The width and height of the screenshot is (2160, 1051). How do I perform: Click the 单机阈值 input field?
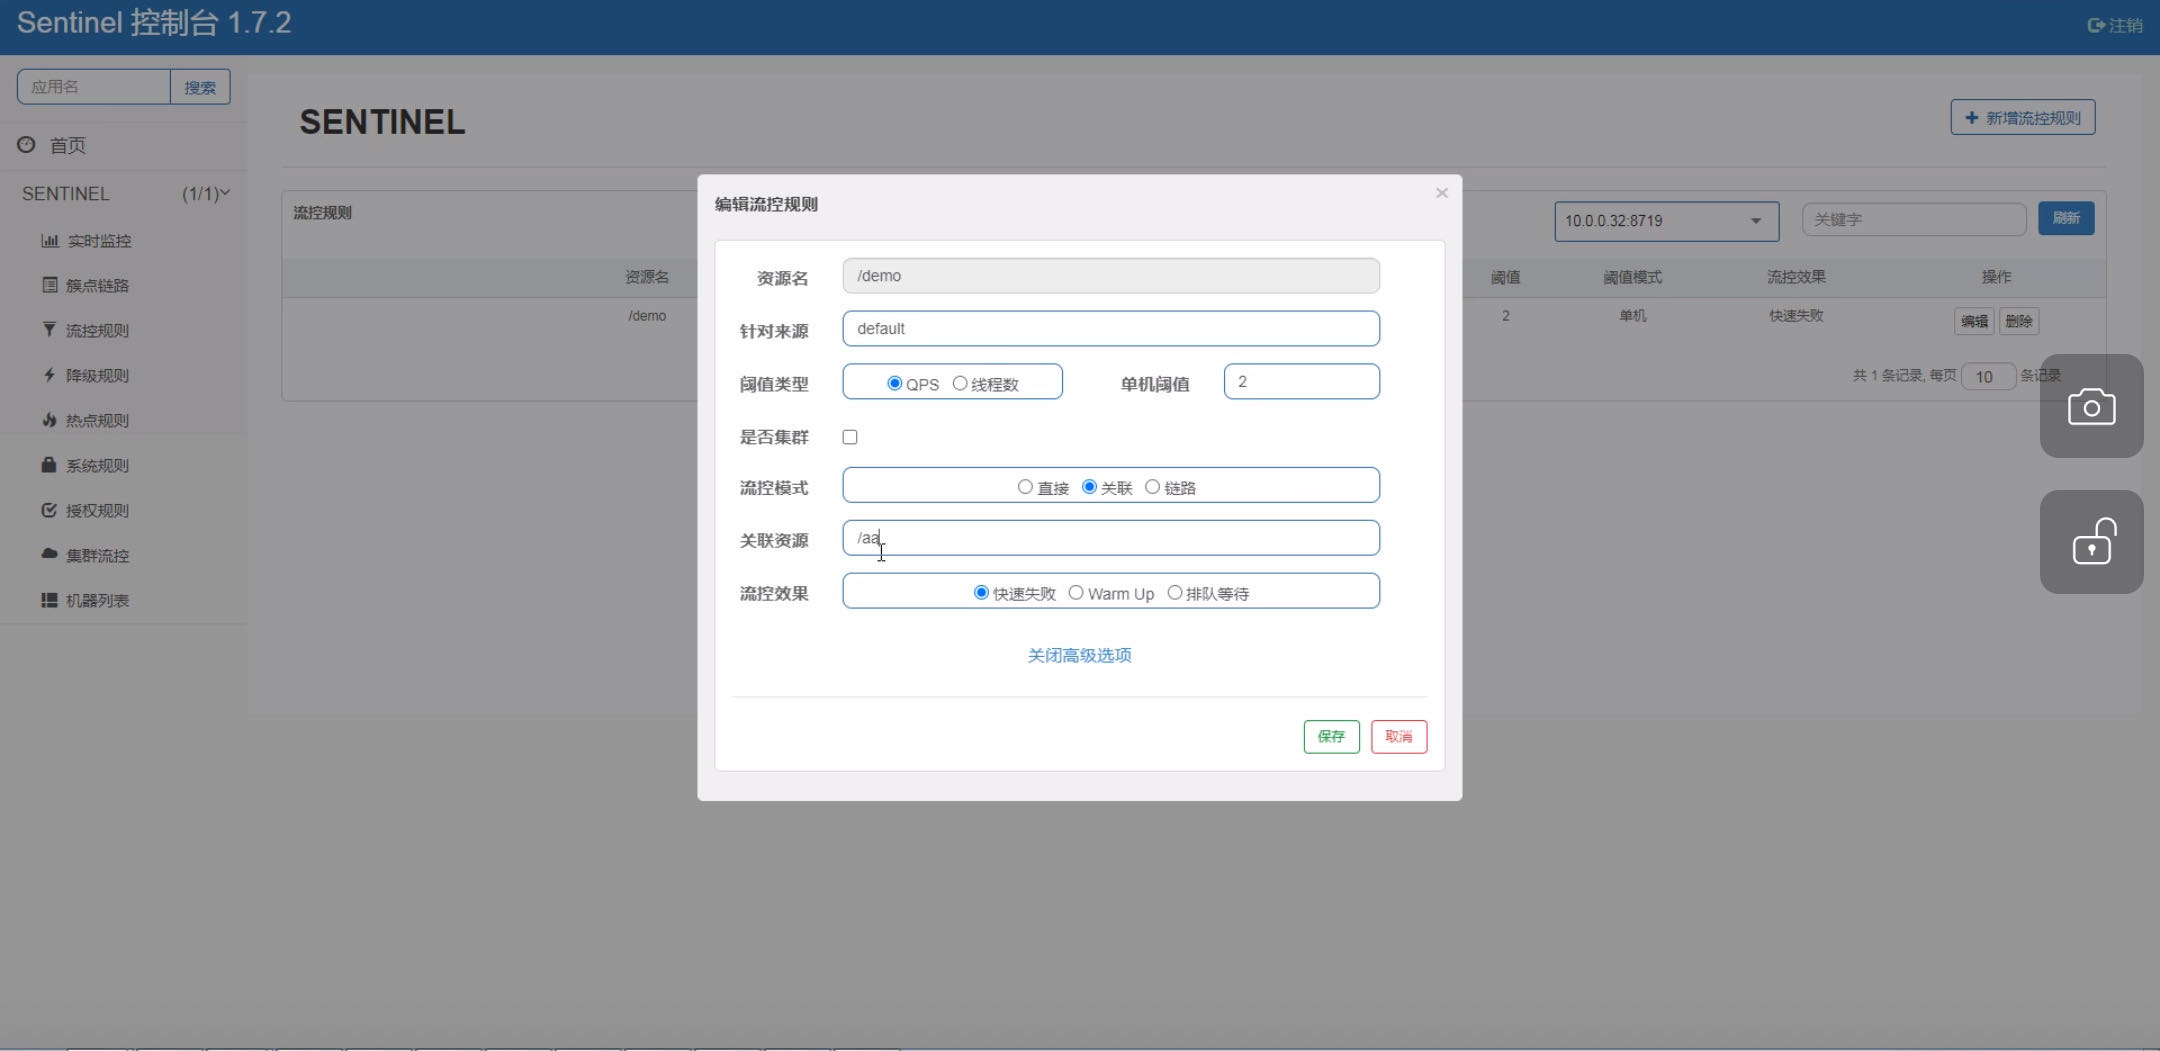1301,381
